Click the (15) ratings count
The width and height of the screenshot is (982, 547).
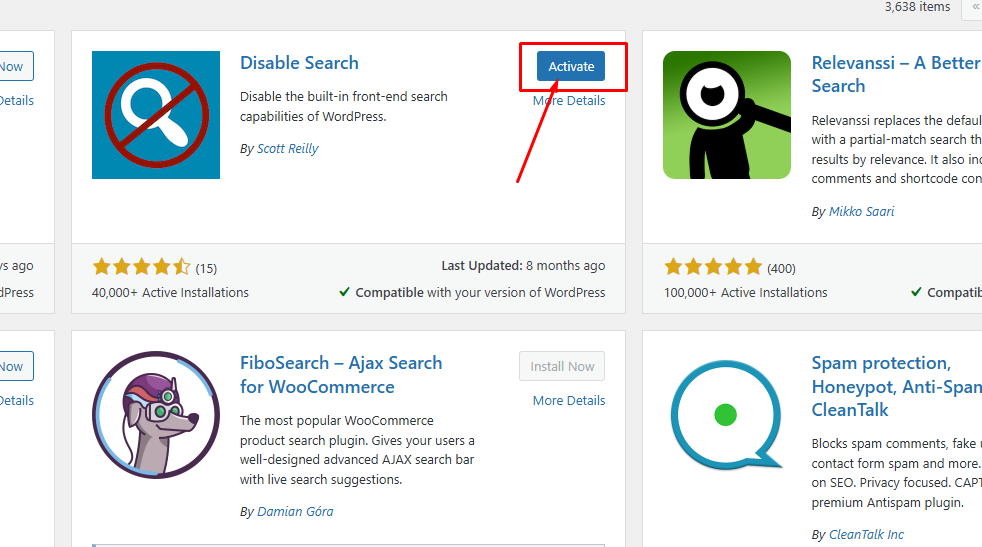(x=206, y=268)
